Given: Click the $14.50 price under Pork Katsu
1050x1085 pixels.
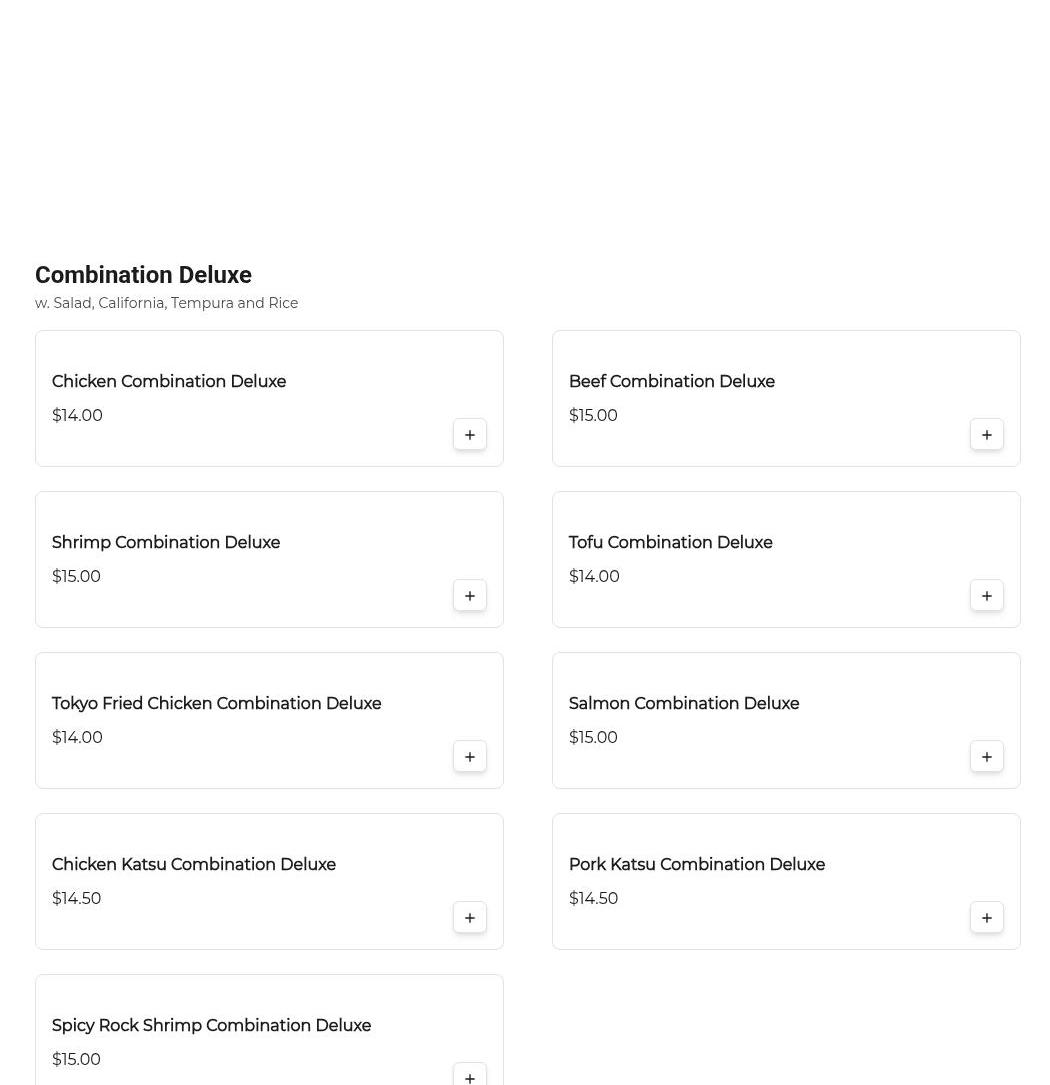Looking at the screenshot, I should click(594, 899).
